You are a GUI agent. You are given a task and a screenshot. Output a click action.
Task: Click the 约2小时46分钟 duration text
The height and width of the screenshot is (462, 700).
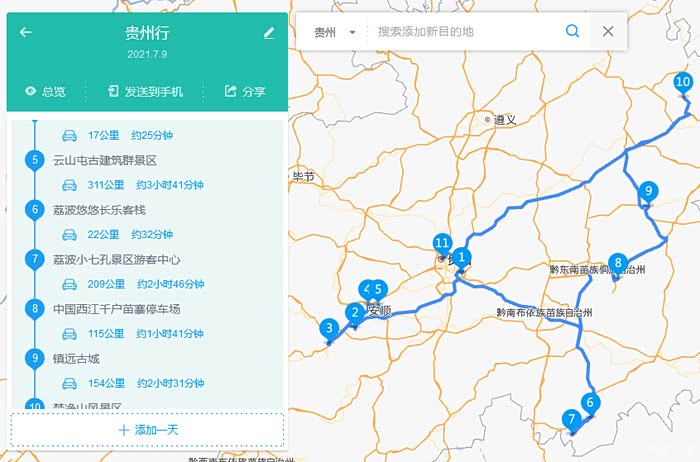pyautogui.click(x=171, y=284)
